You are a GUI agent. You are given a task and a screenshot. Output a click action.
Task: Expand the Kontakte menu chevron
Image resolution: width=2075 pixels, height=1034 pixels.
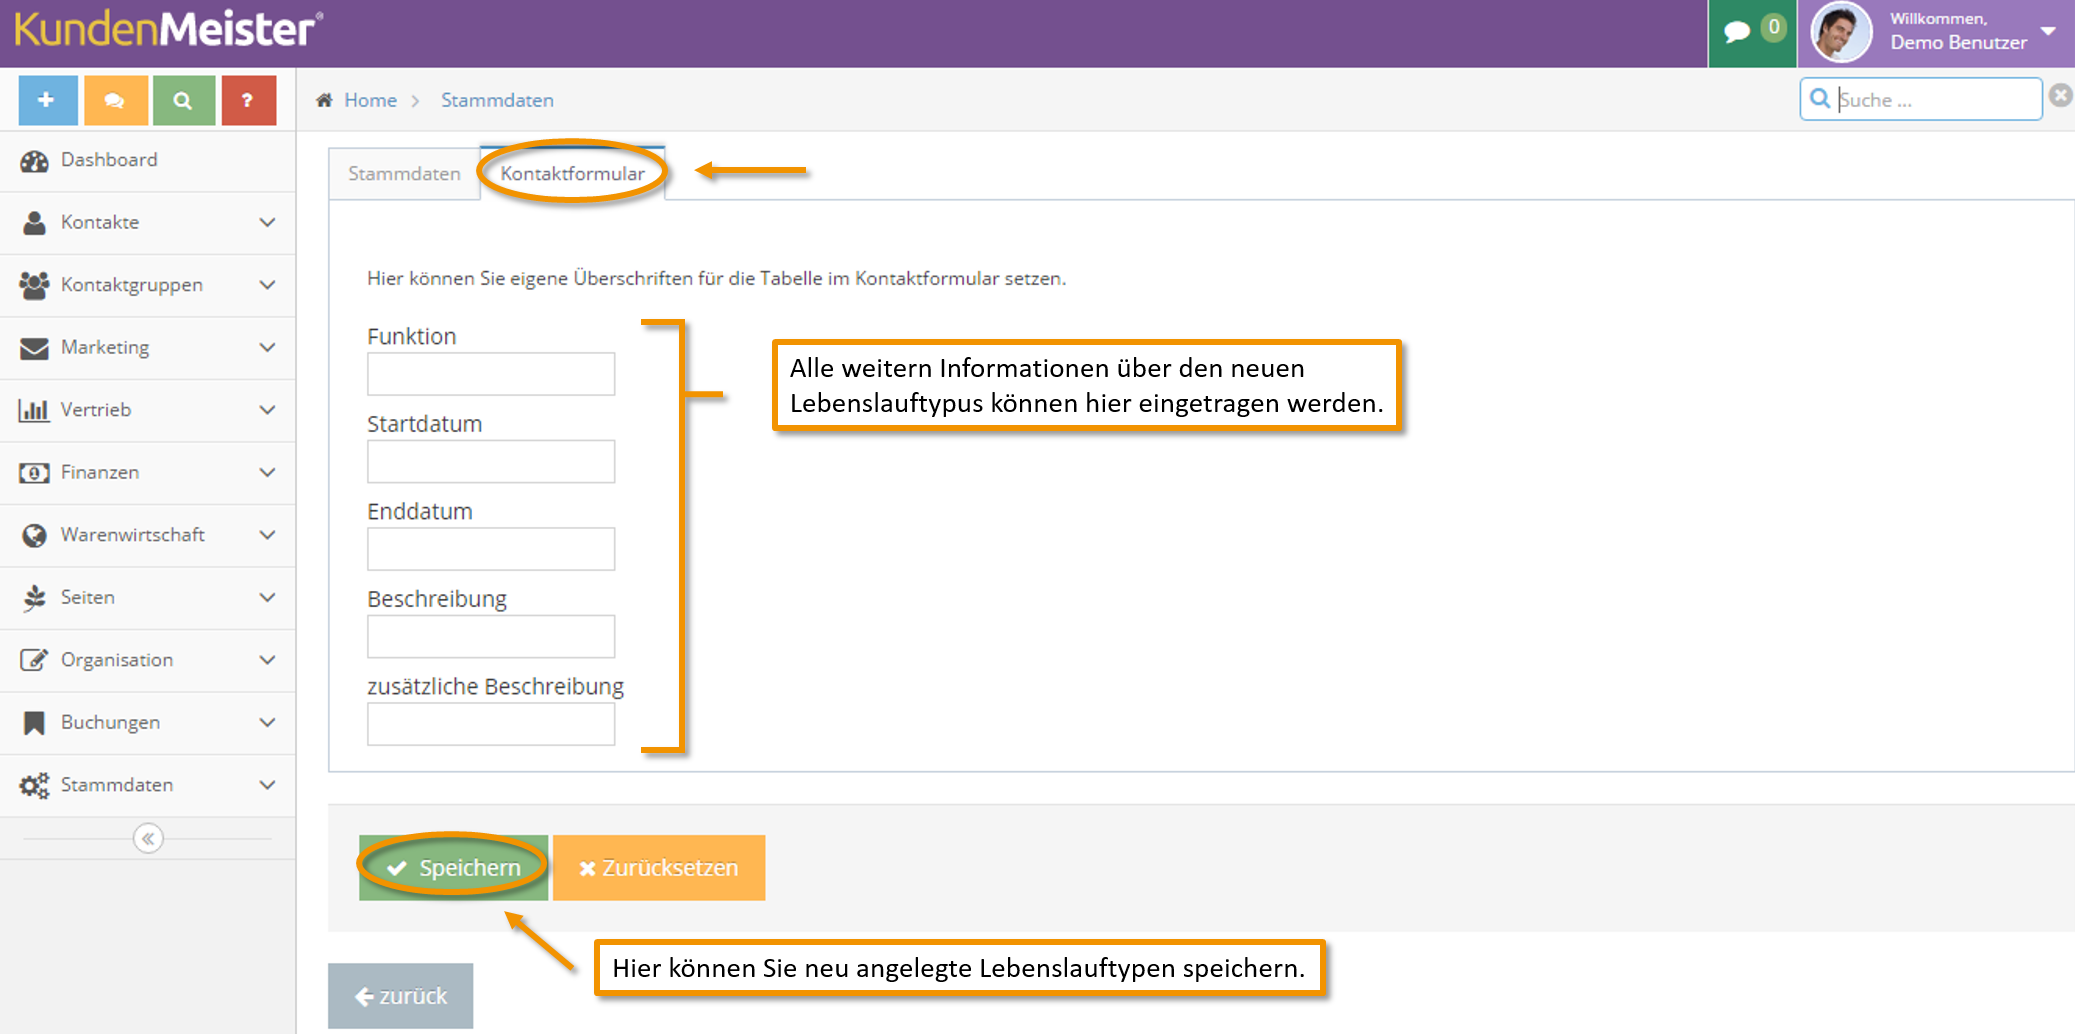point(267,222)
